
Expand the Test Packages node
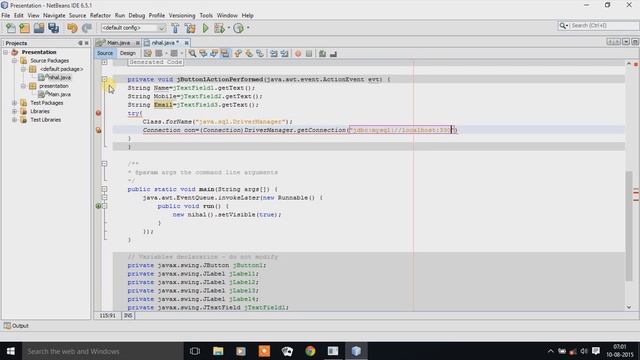14,103
